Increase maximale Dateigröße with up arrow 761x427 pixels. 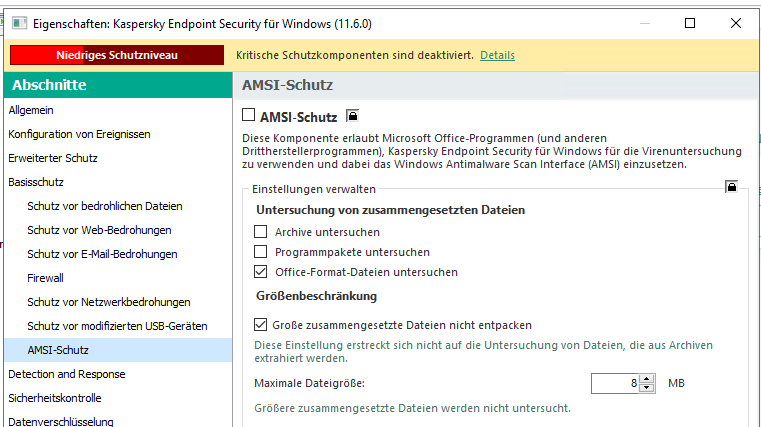(647, 378)
